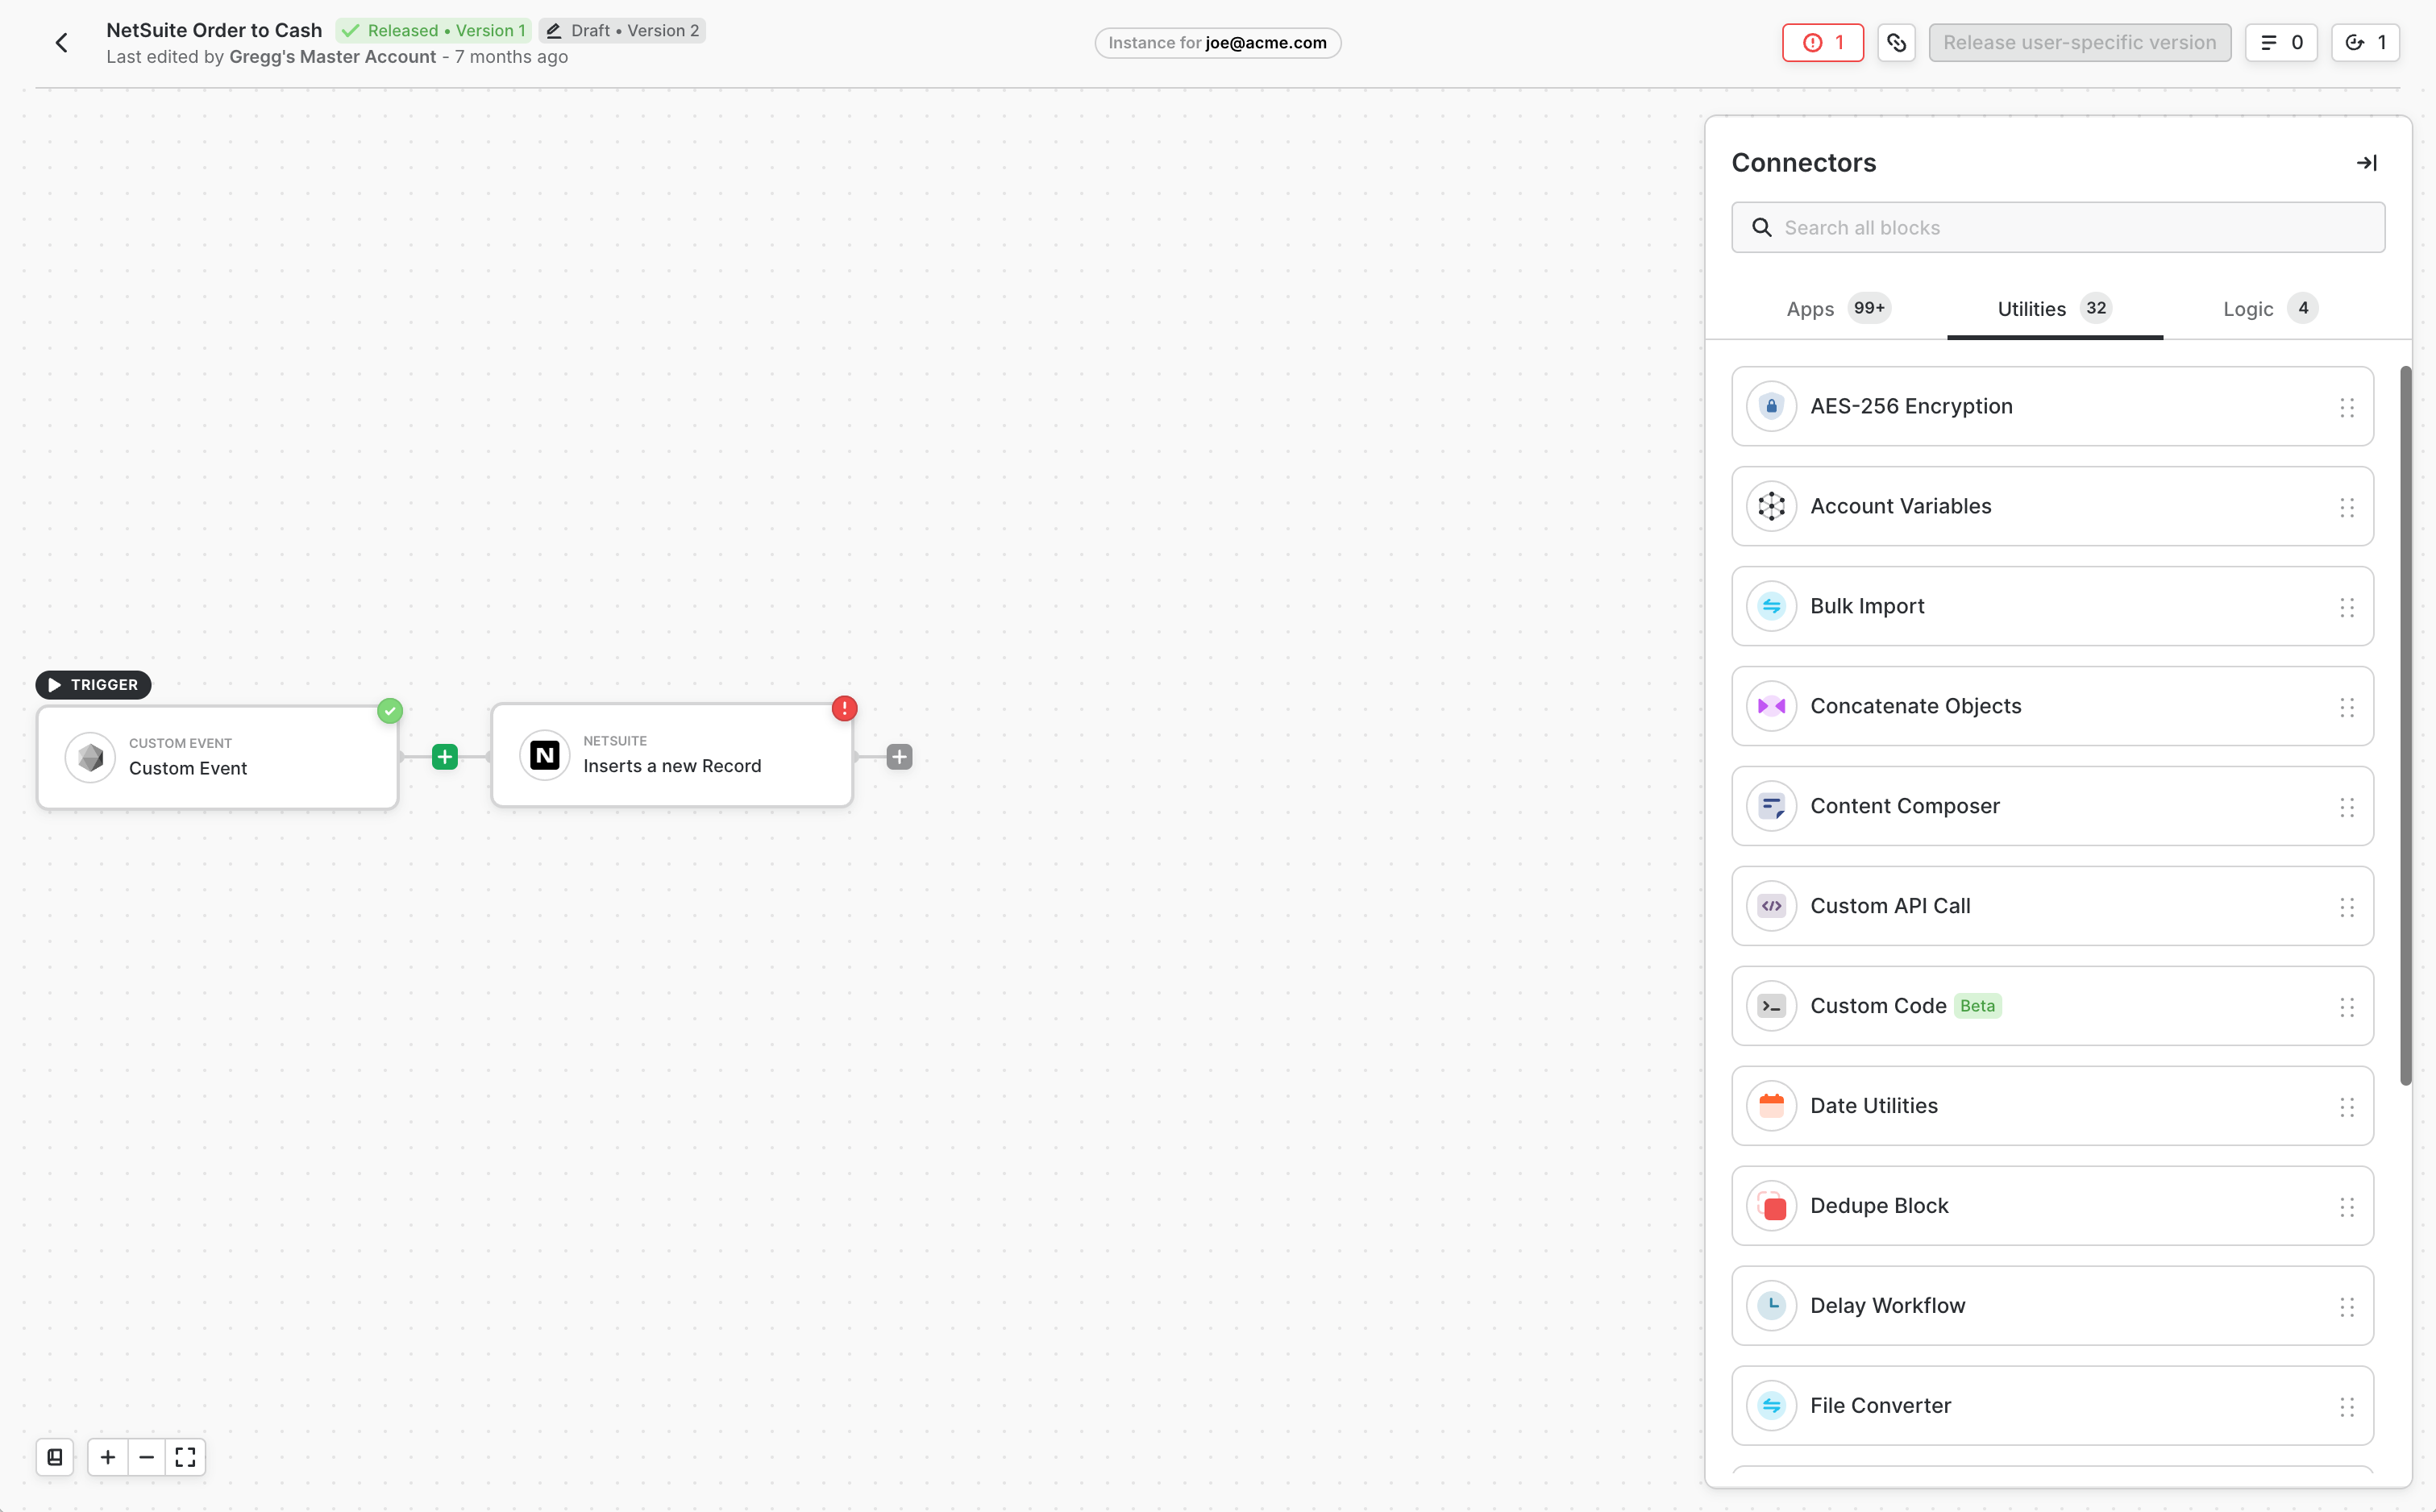Image resolution: width=2436 pixels, height=1512 pixels.
Task: Select Released Version 1 badge
Action: coord(434,31)
